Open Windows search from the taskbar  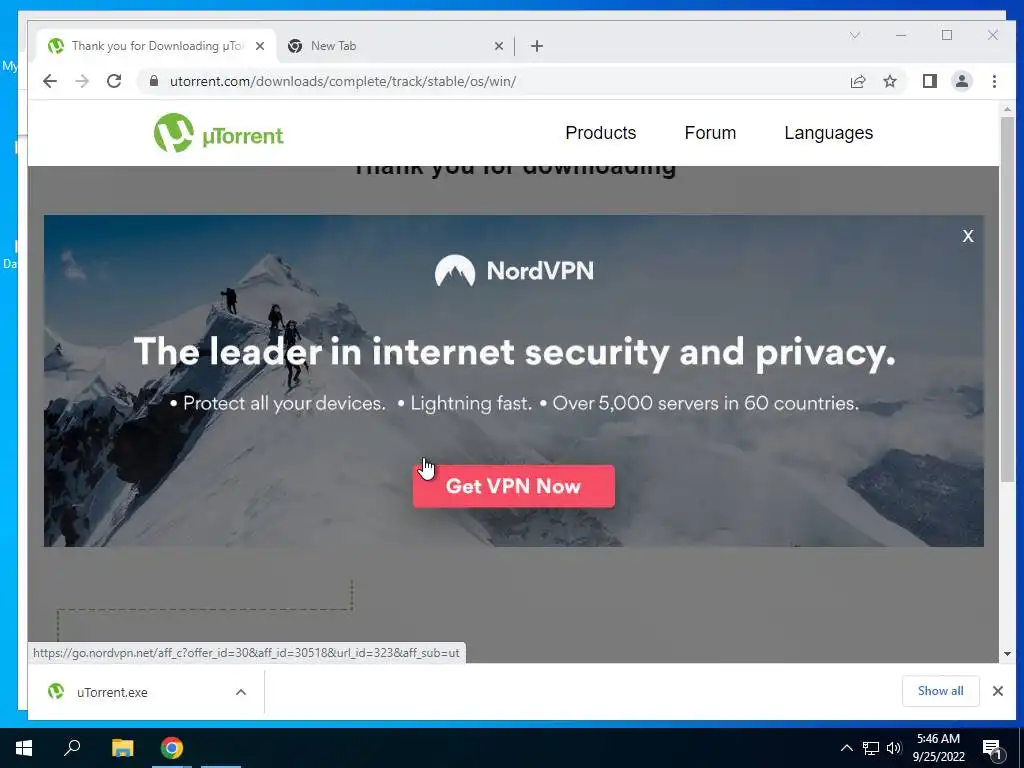[x=72, y=748]
